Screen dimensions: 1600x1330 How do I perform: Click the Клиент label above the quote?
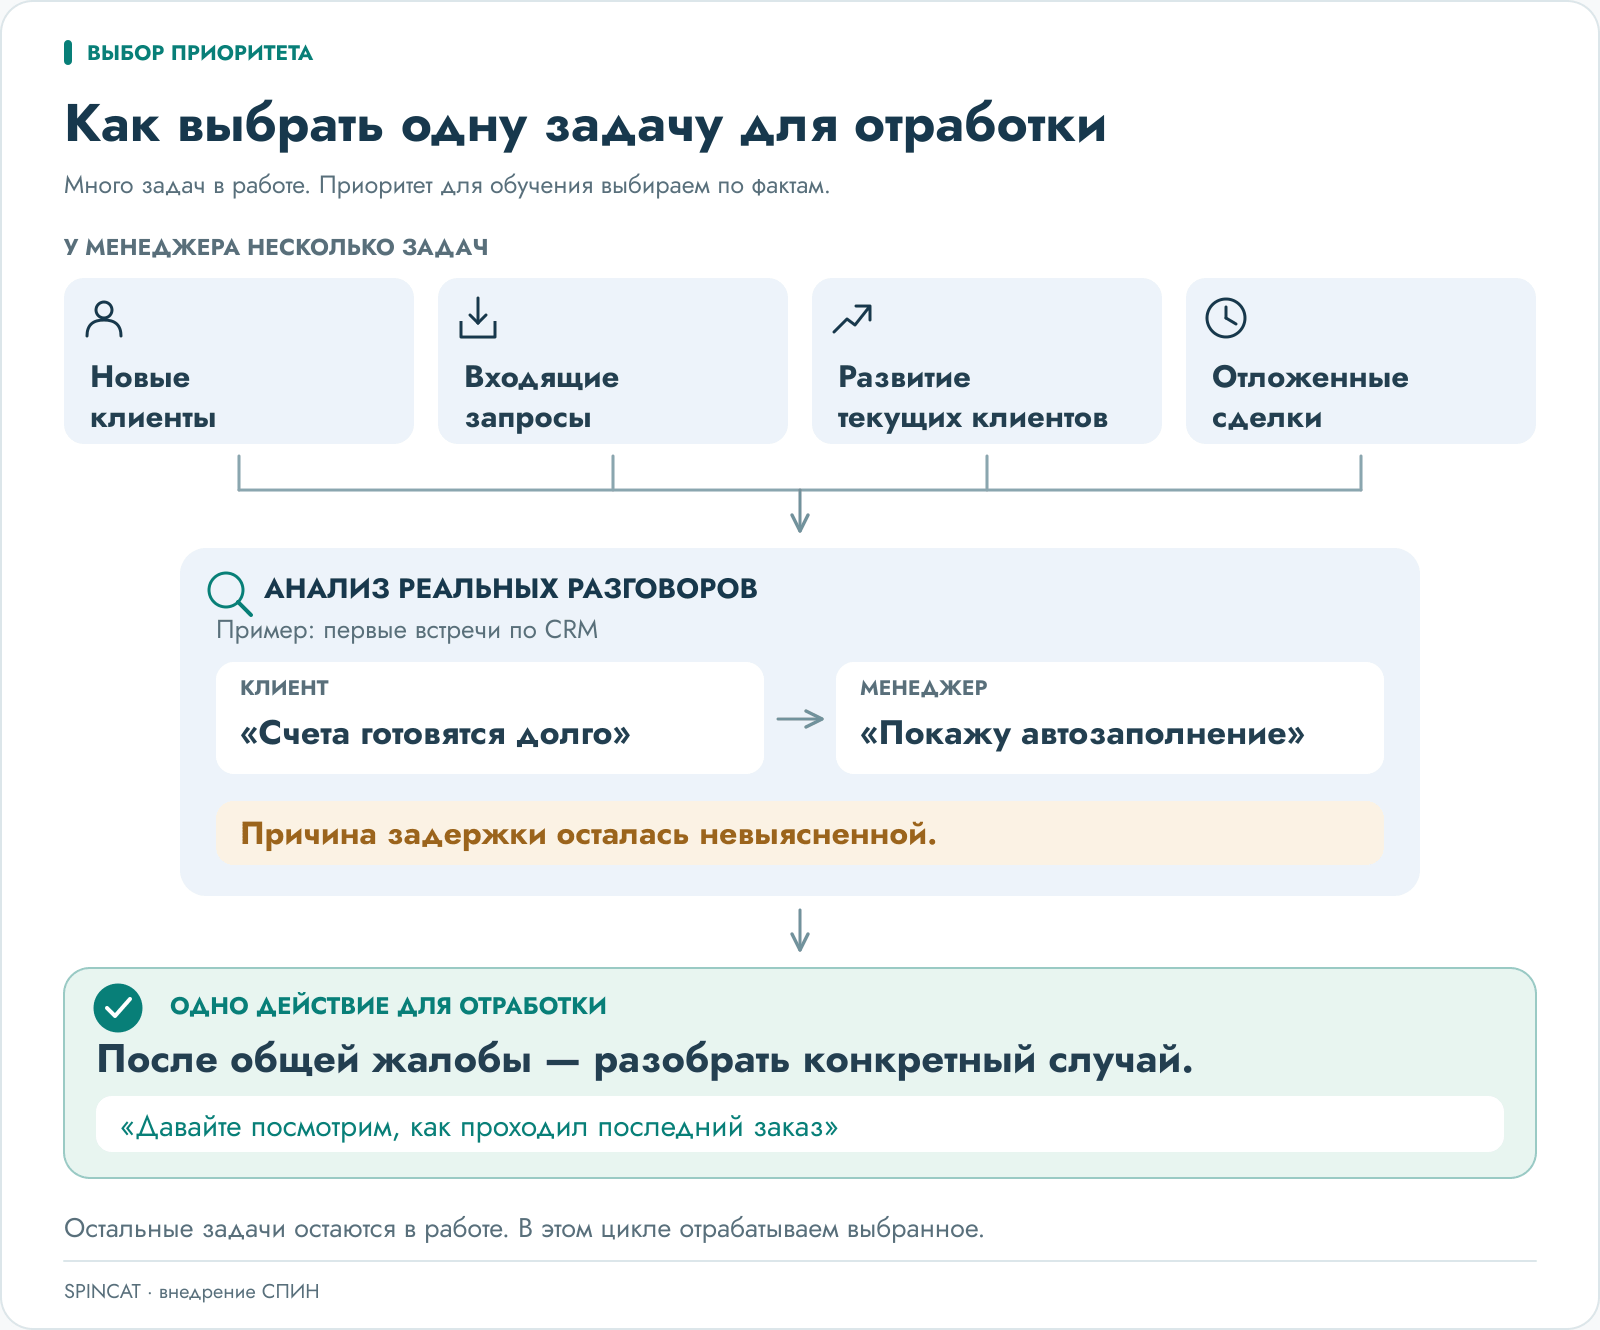click(x=284, y=688)
